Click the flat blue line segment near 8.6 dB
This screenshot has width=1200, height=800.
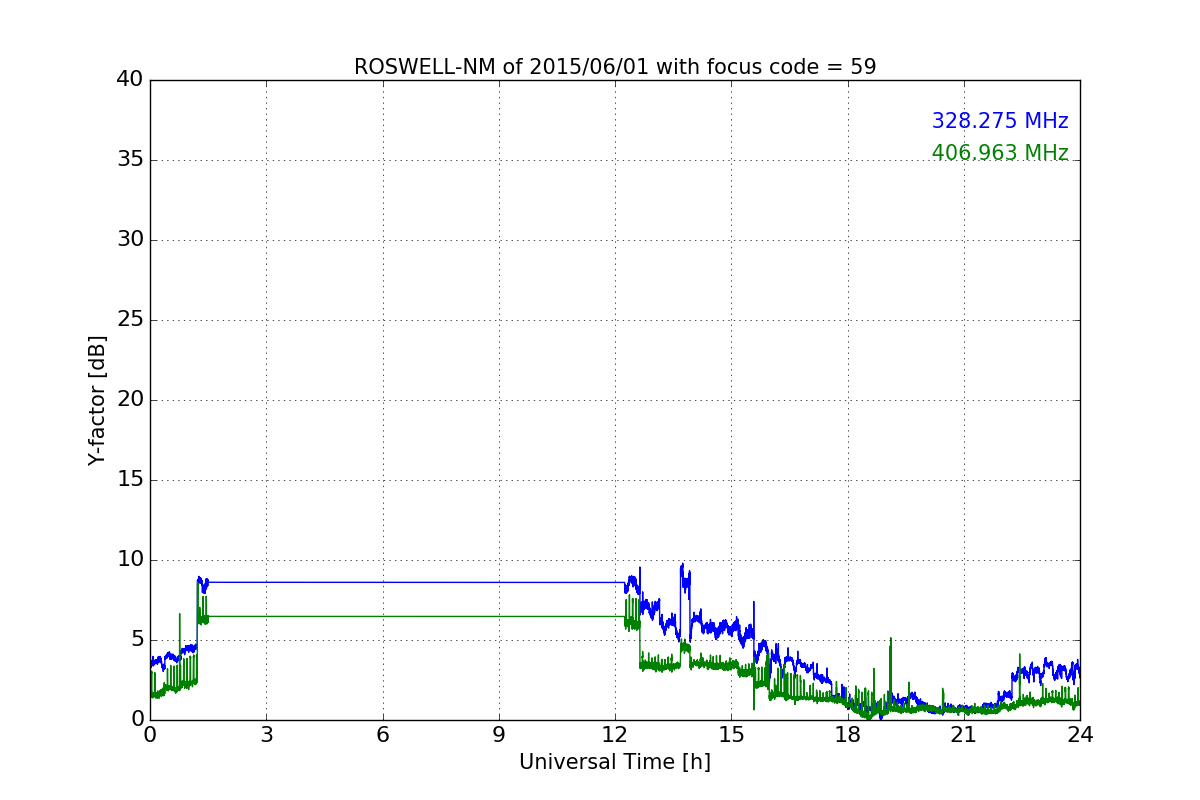[416, 582]
